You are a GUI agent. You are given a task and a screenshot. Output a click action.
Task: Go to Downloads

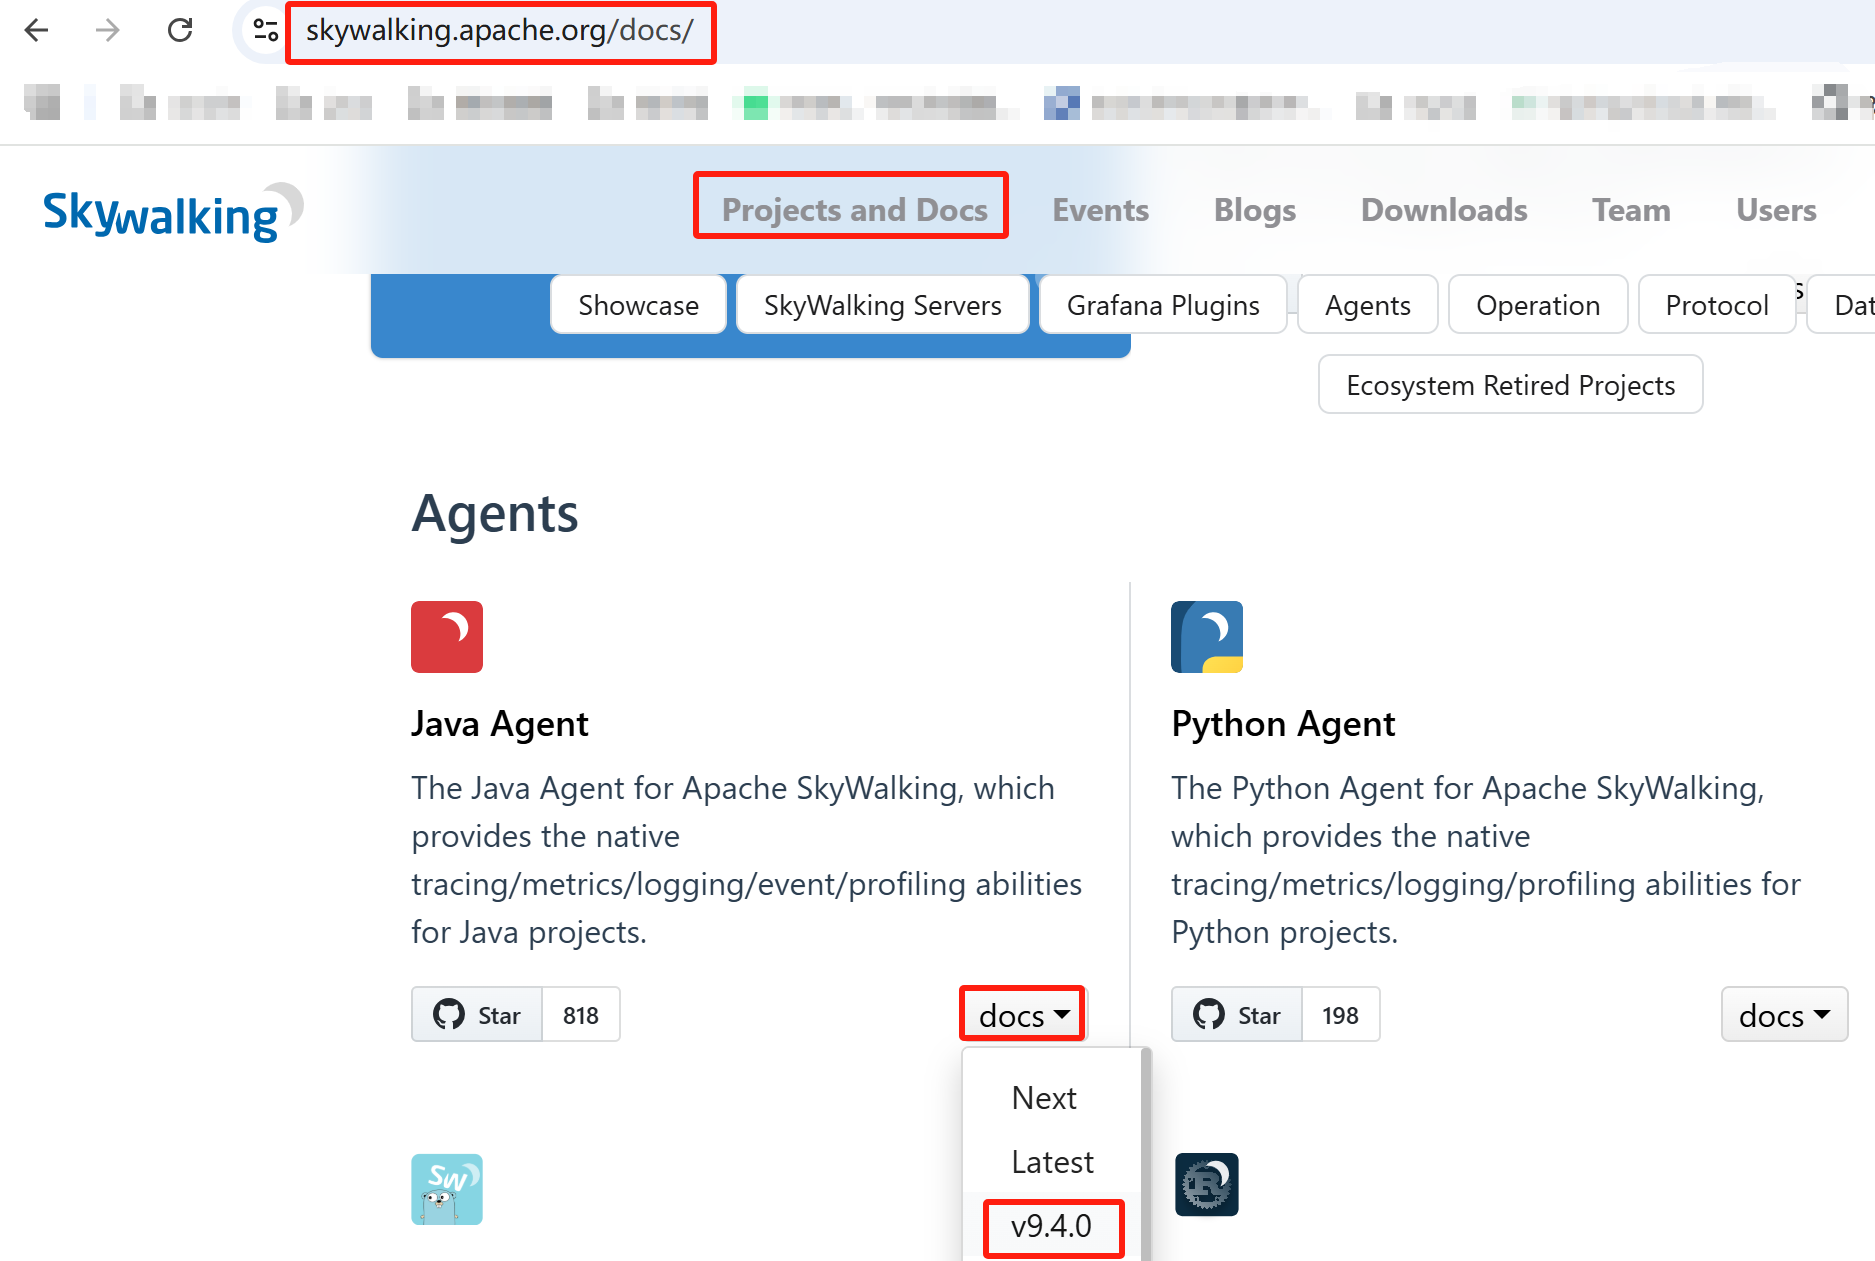point(1443,210)
